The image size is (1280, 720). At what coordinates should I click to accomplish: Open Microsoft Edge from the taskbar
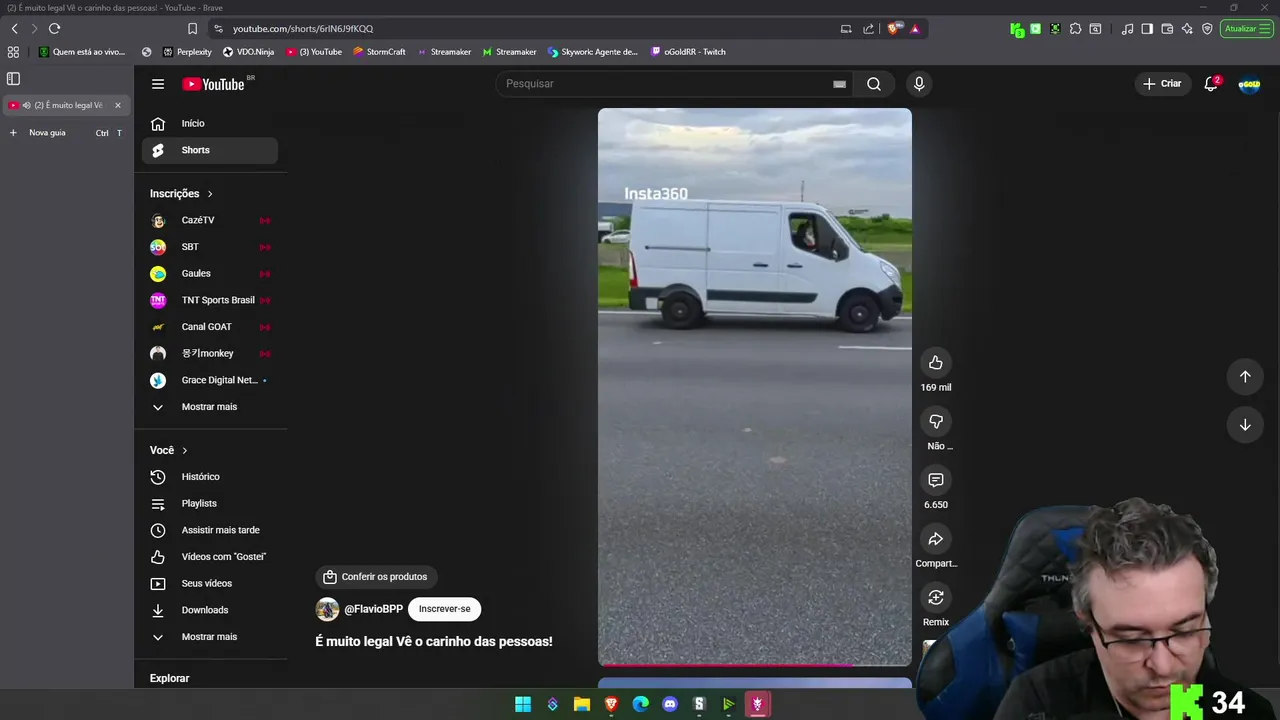(641, 705)
